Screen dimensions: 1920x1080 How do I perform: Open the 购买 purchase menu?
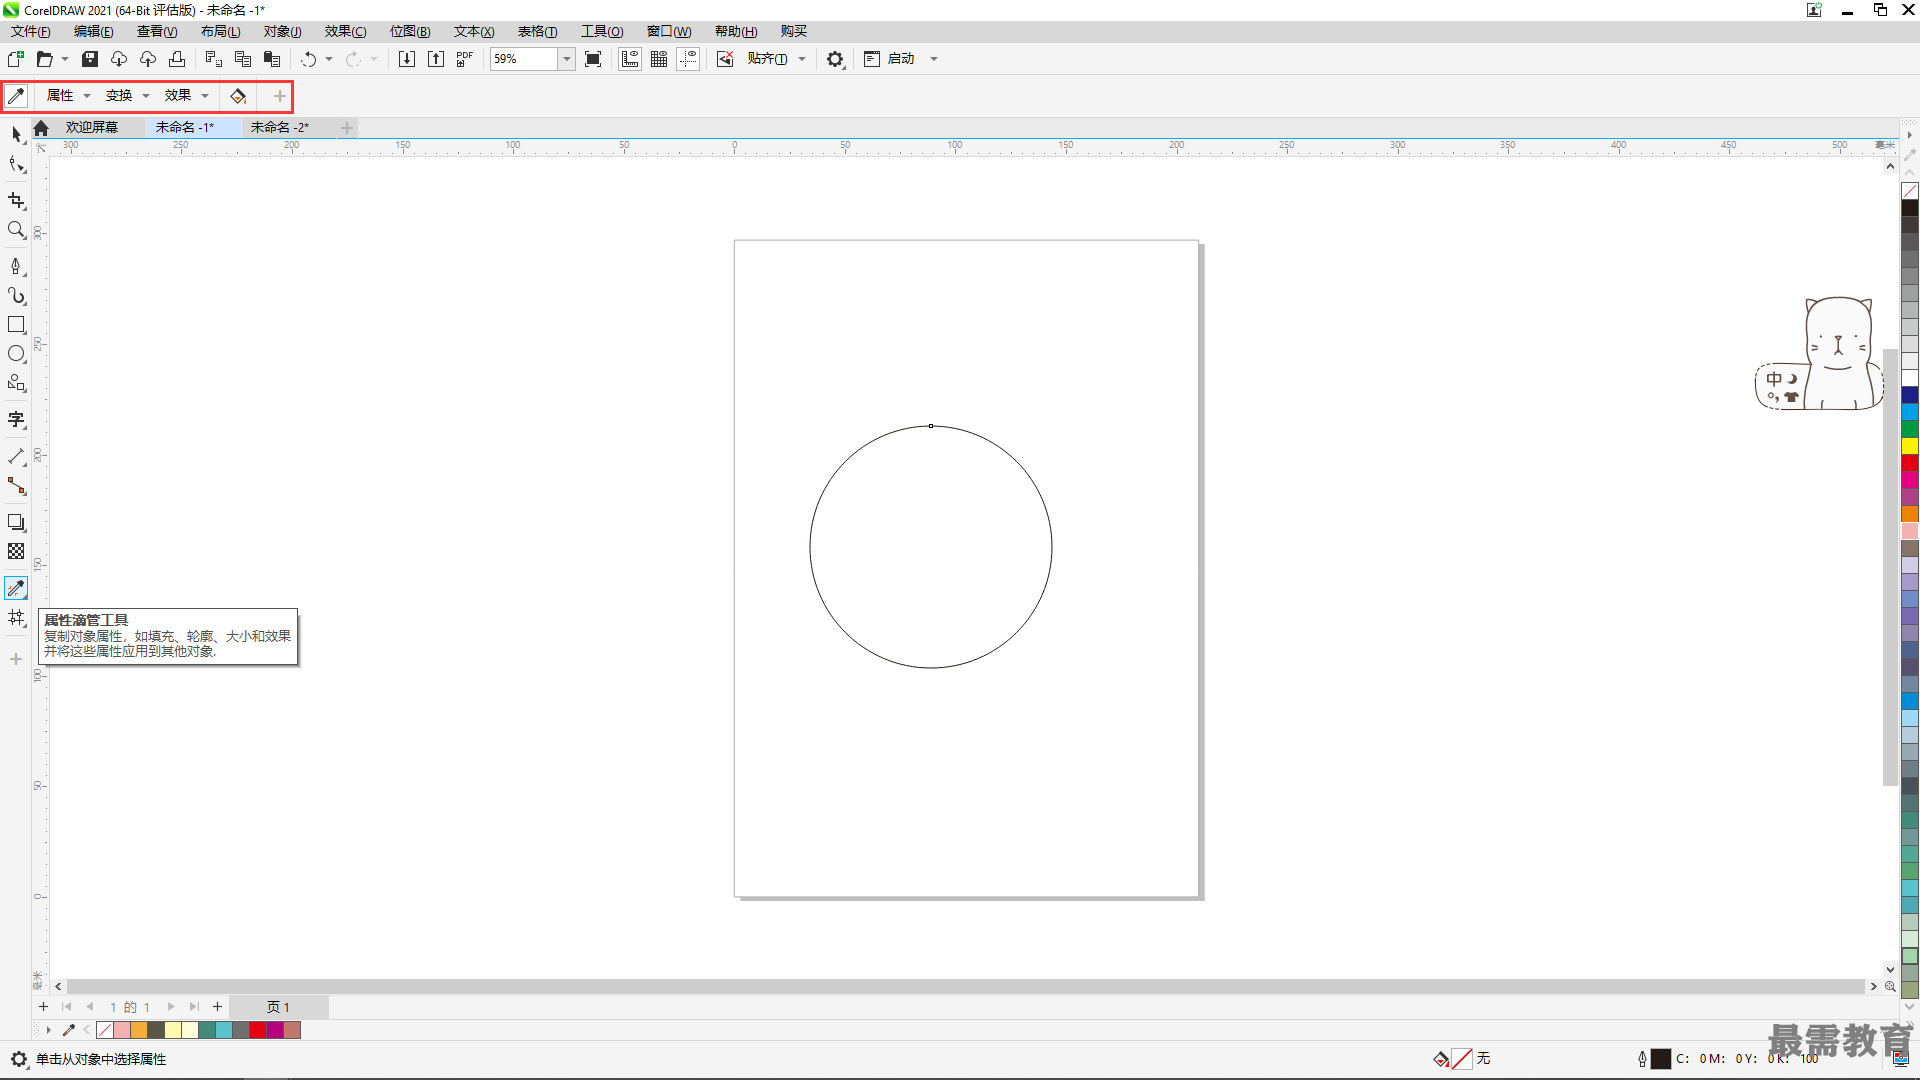tap(794, 31)
